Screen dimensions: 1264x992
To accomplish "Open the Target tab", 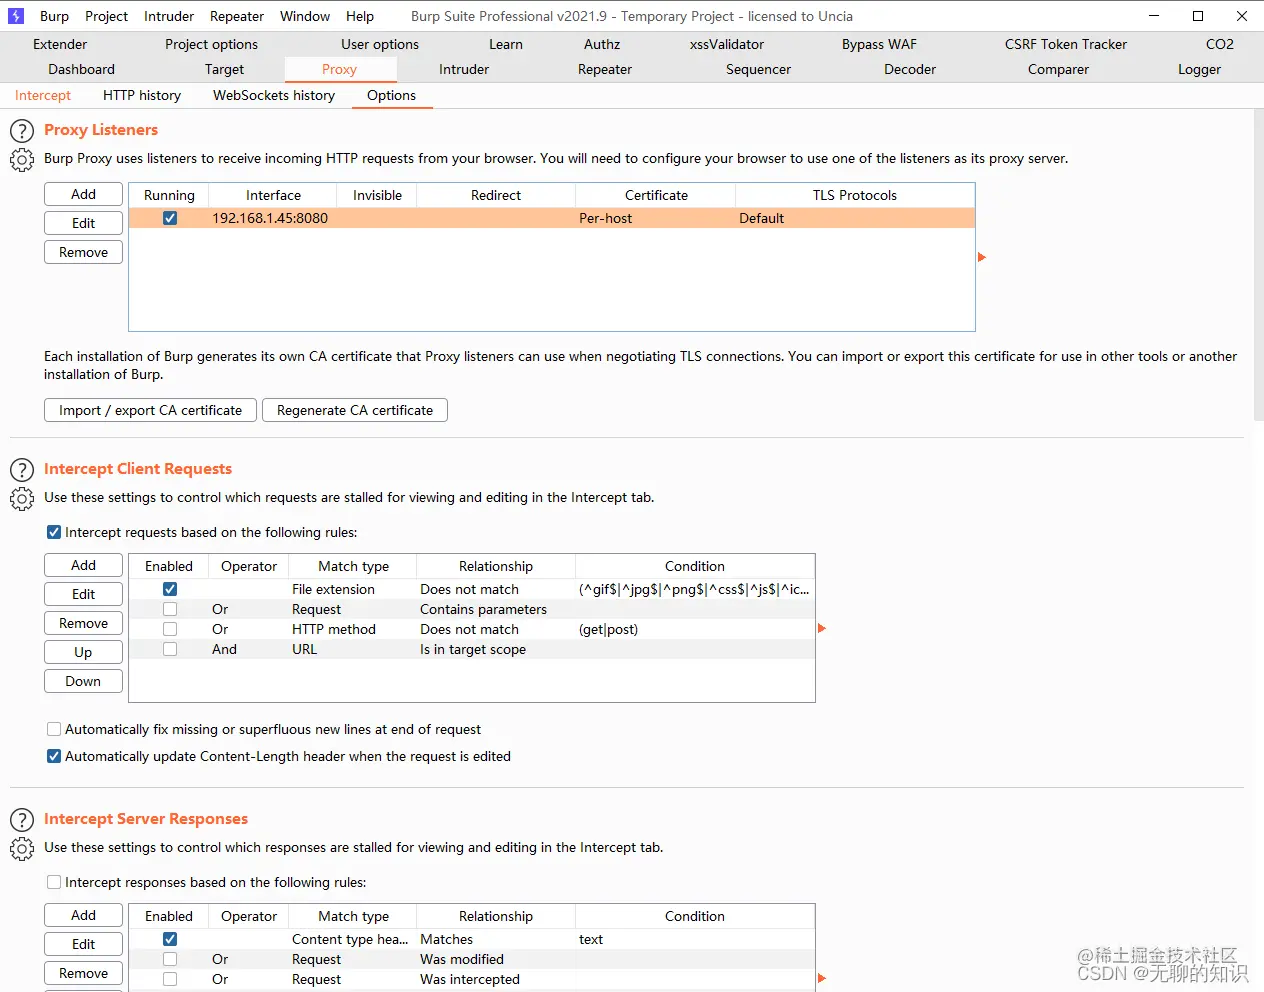I will (x=224, y=69).
